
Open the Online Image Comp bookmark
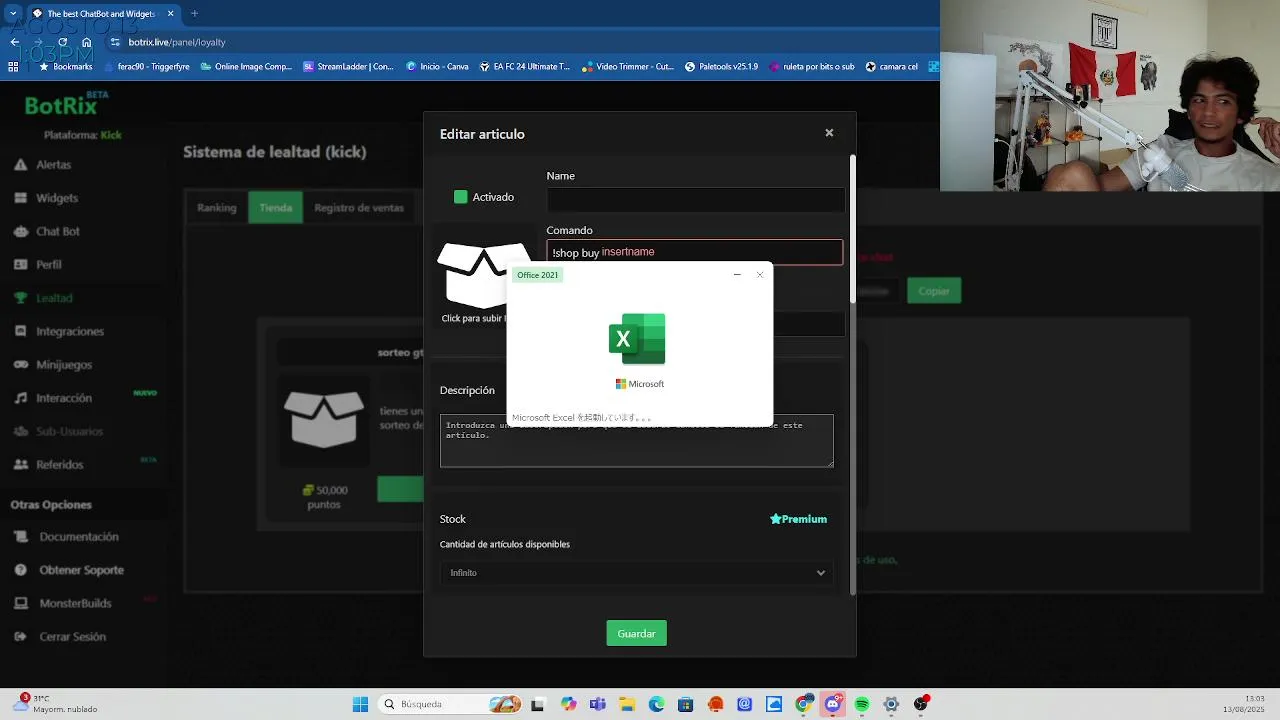(246, 67)
